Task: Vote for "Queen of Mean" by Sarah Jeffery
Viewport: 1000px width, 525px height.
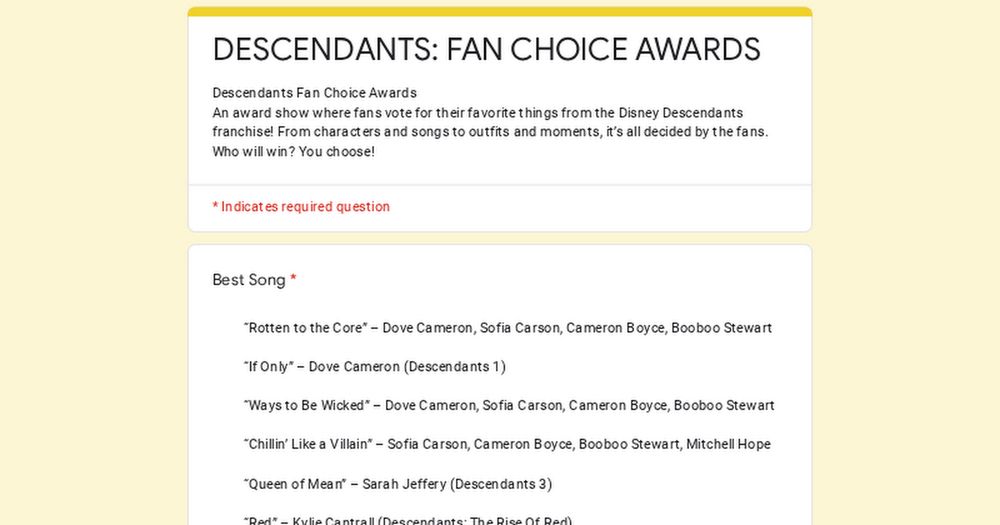Action: (397, 484)
